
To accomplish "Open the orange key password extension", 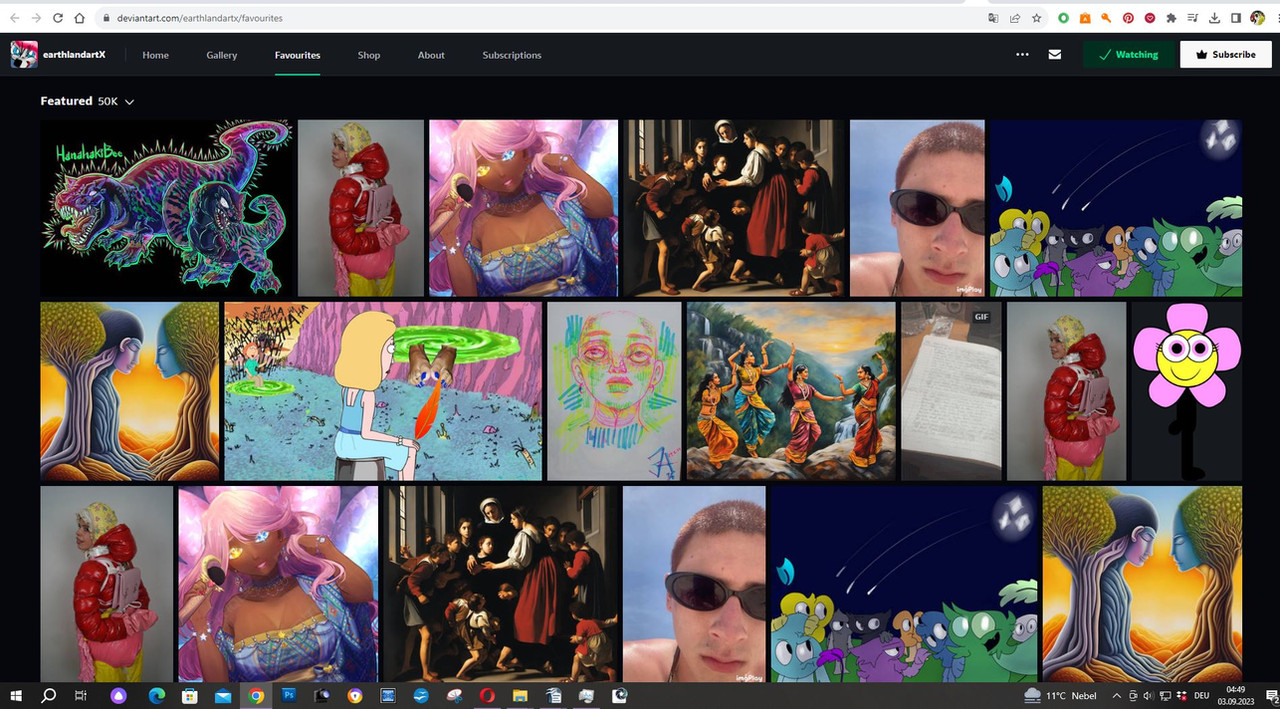I will 1106,18.
